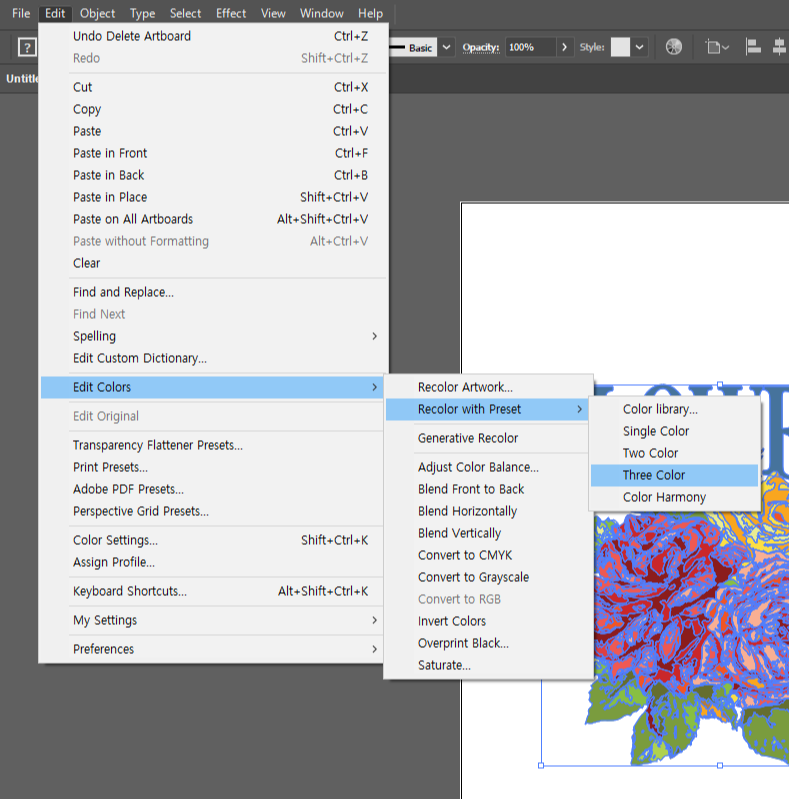The image size is (789, 799).
Task: Choose Recolor Artwork from submenu
Action: 488,387
